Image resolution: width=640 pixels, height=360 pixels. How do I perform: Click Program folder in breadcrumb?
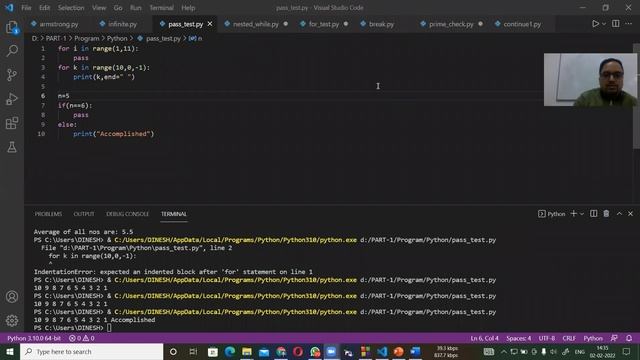pos(87,38)
